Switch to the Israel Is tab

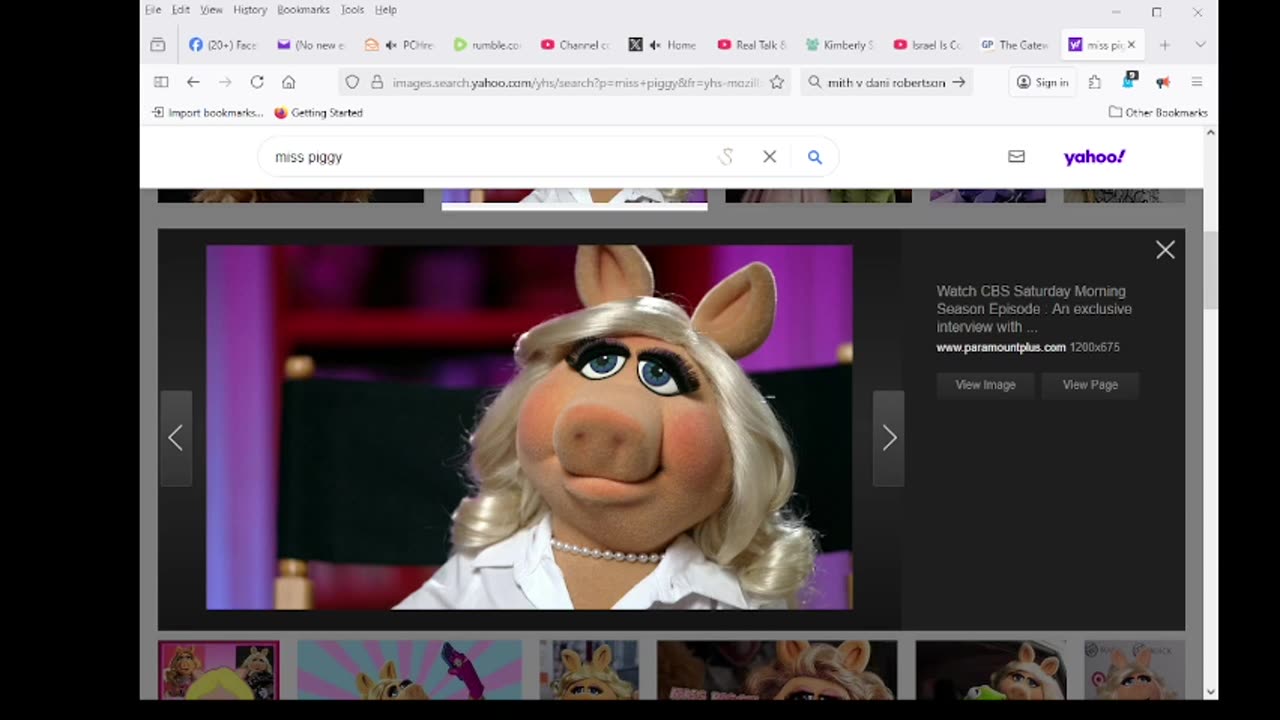[x=927, y=45]
